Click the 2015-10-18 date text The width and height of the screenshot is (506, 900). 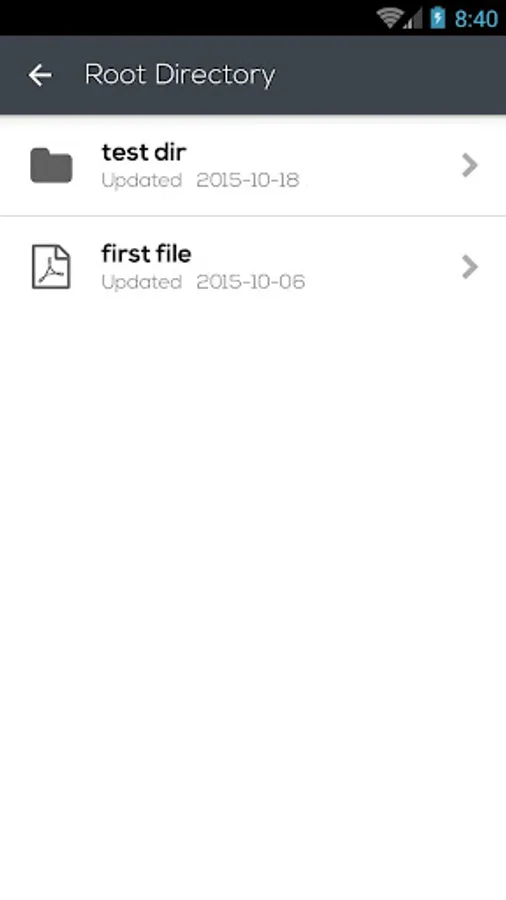pyautogui.click(x=248, y=180)
